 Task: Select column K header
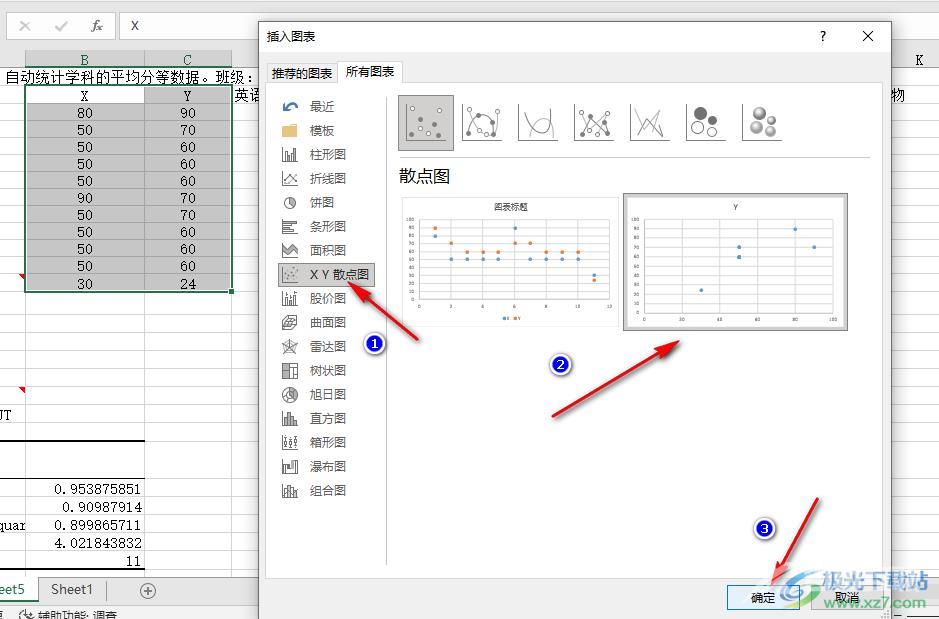point(919,60)
